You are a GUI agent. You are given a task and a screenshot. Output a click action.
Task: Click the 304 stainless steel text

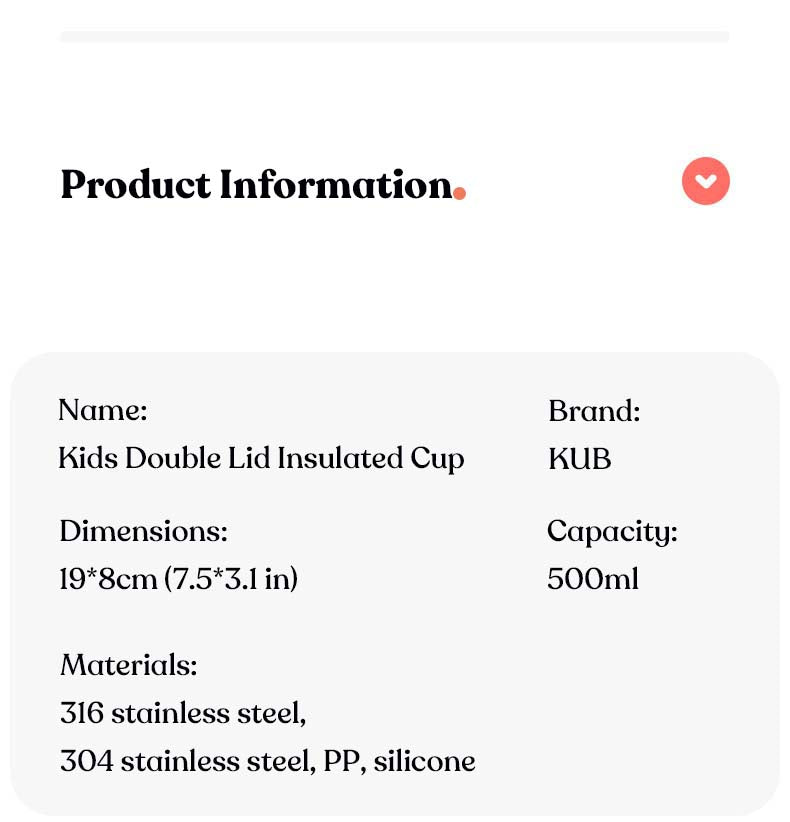186,761
